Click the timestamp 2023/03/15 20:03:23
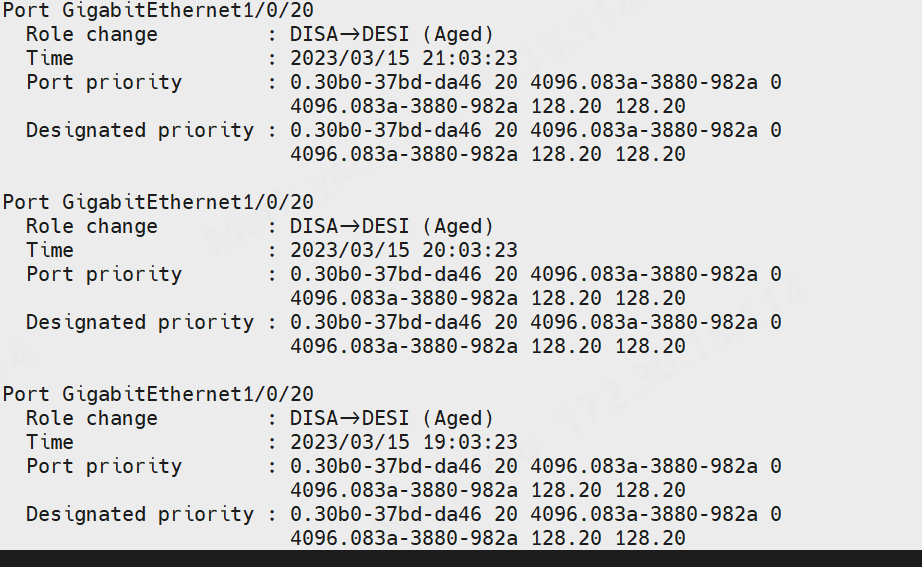 [404, 250]
